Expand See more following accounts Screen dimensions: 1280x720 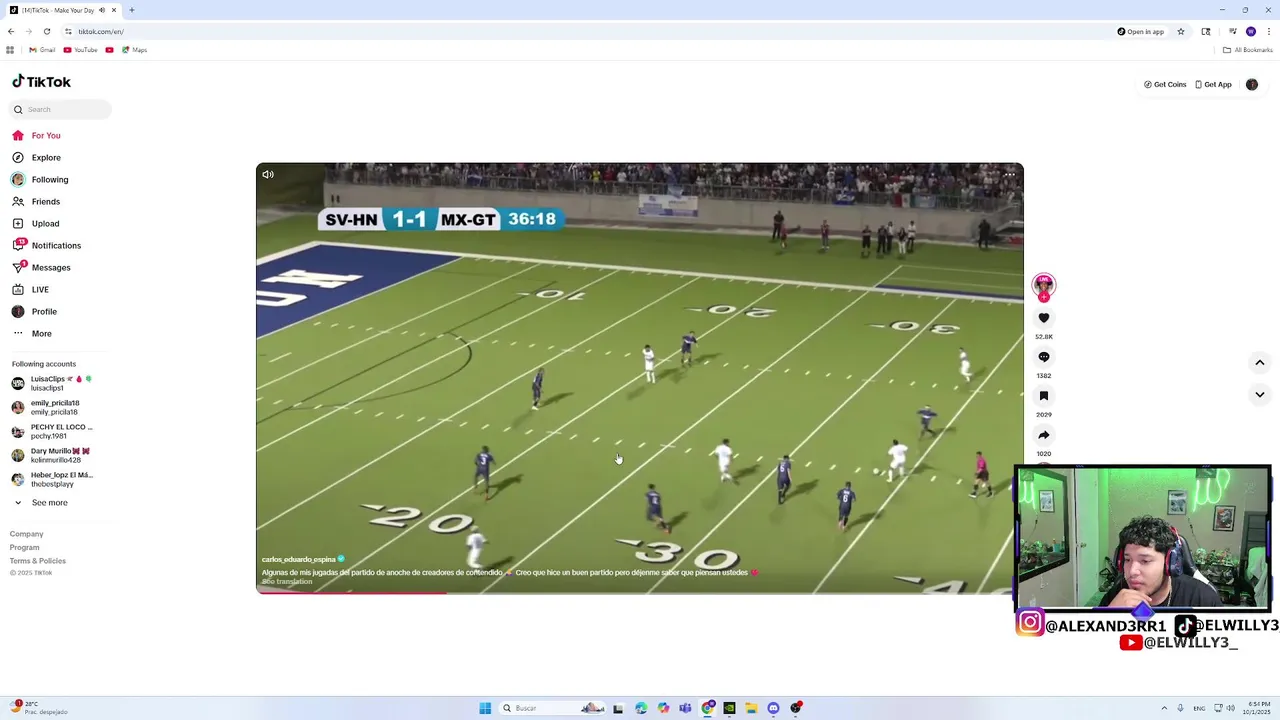pyautogui.click(x=41, y=502)
